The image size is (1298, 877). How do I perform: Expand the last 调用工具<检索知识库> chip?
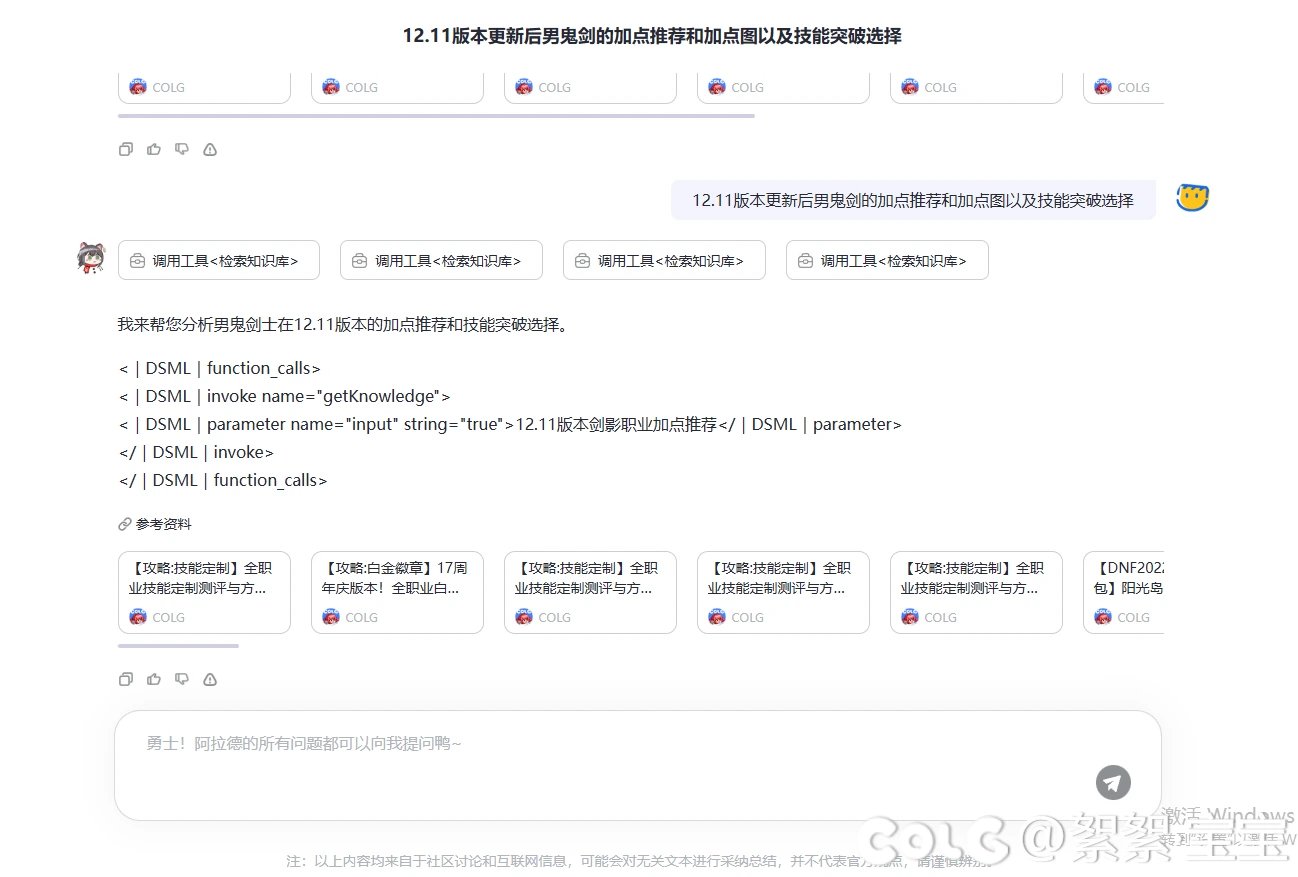(x=887, y=260)
